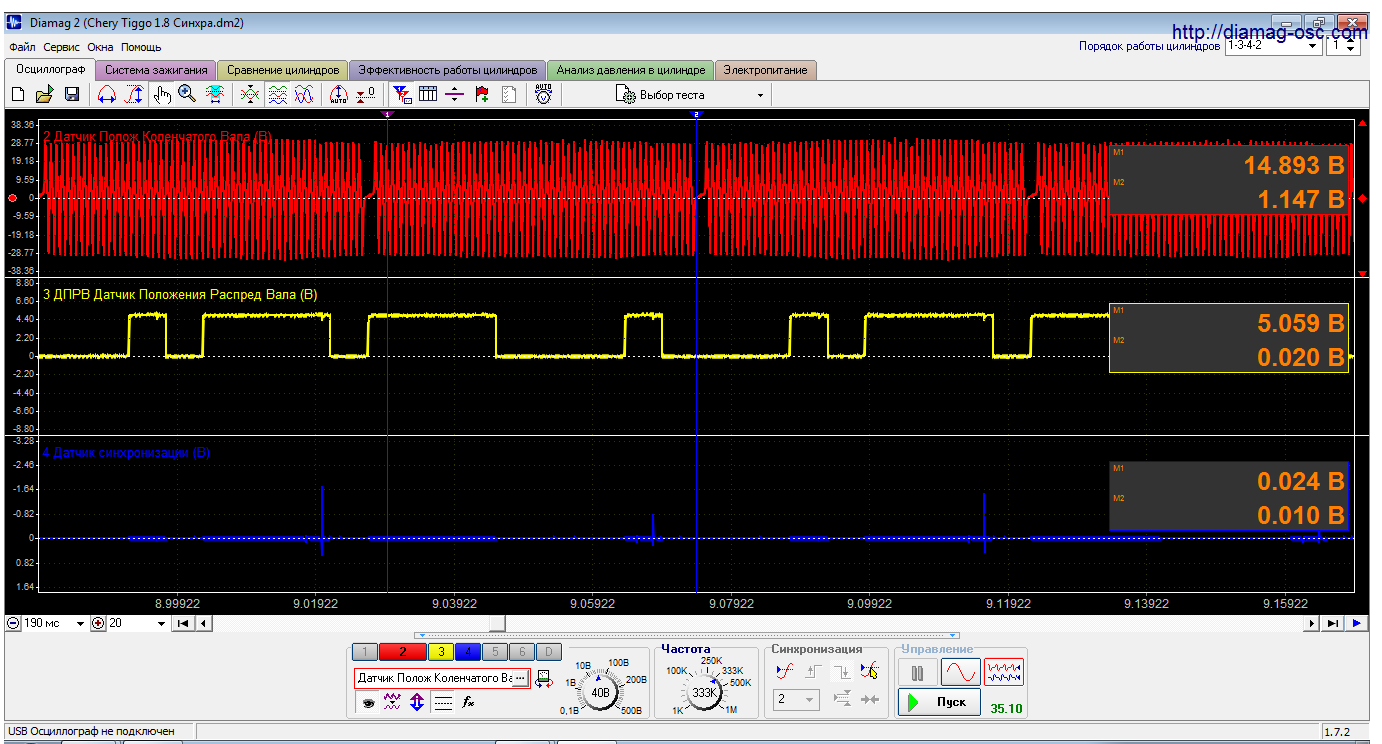Viewport: 1382px width, 744px height.
Task: Switch to Система зажигания tab
Action: pos(156,70)
